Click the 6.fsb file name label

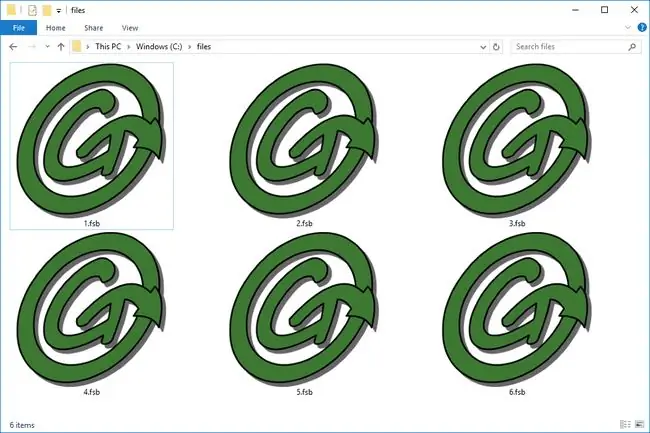(x=517, y=392)
